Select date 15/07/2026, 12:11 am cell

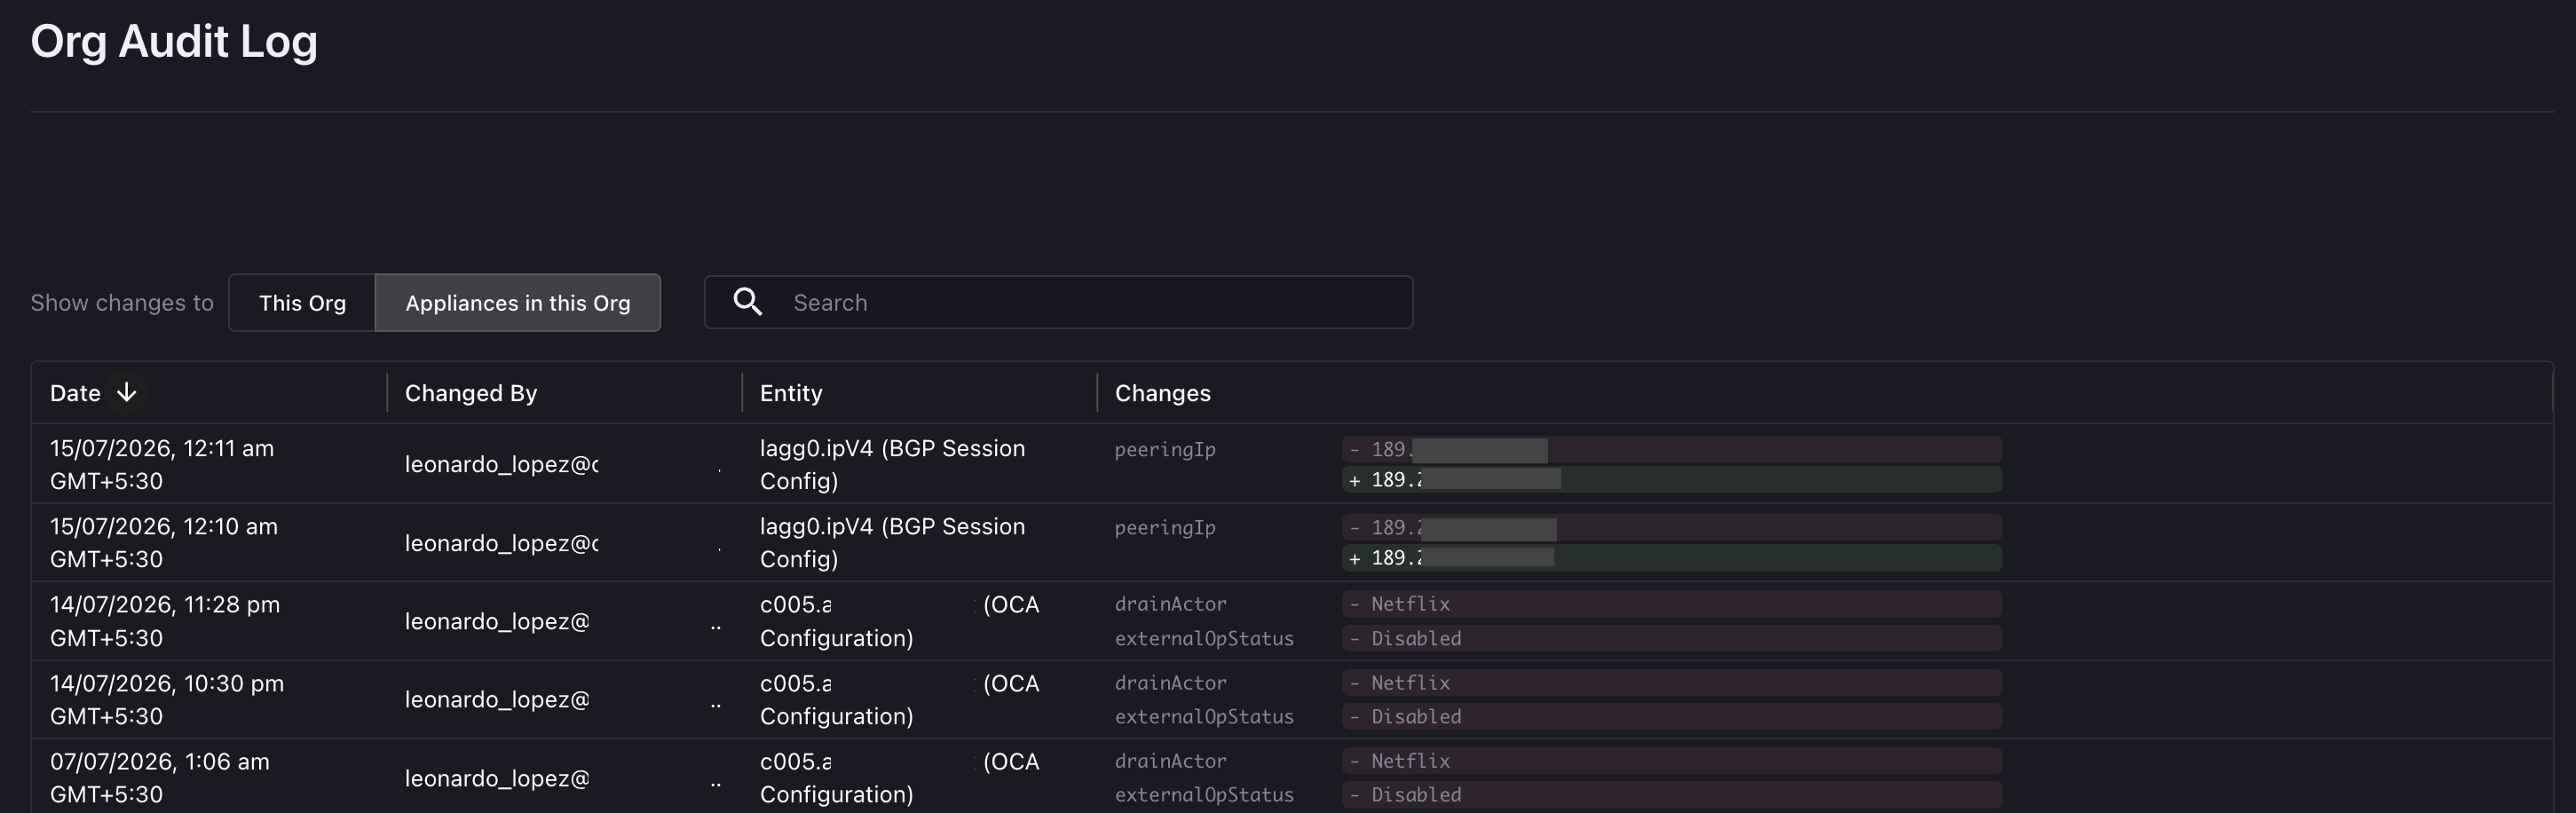162,464
